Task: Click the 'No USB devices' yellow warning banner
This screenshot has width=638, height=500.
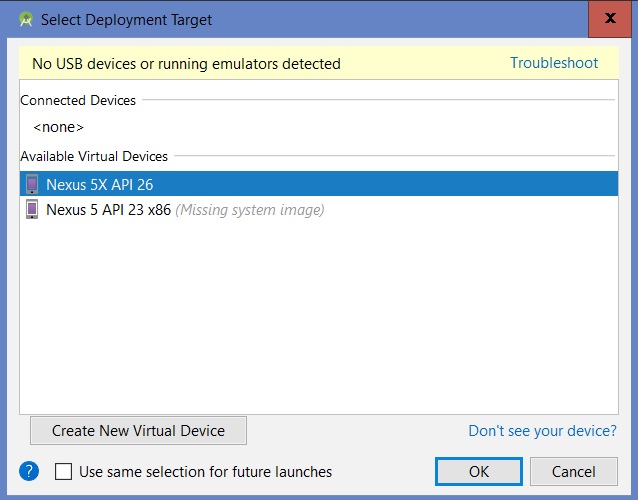Action: click(x=186, y=64)
